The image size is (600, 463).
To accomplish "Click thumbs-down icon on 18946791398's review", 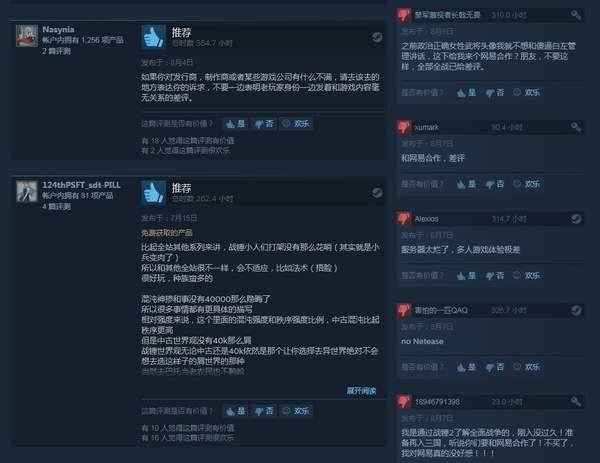I will click(x=404, y=402).
